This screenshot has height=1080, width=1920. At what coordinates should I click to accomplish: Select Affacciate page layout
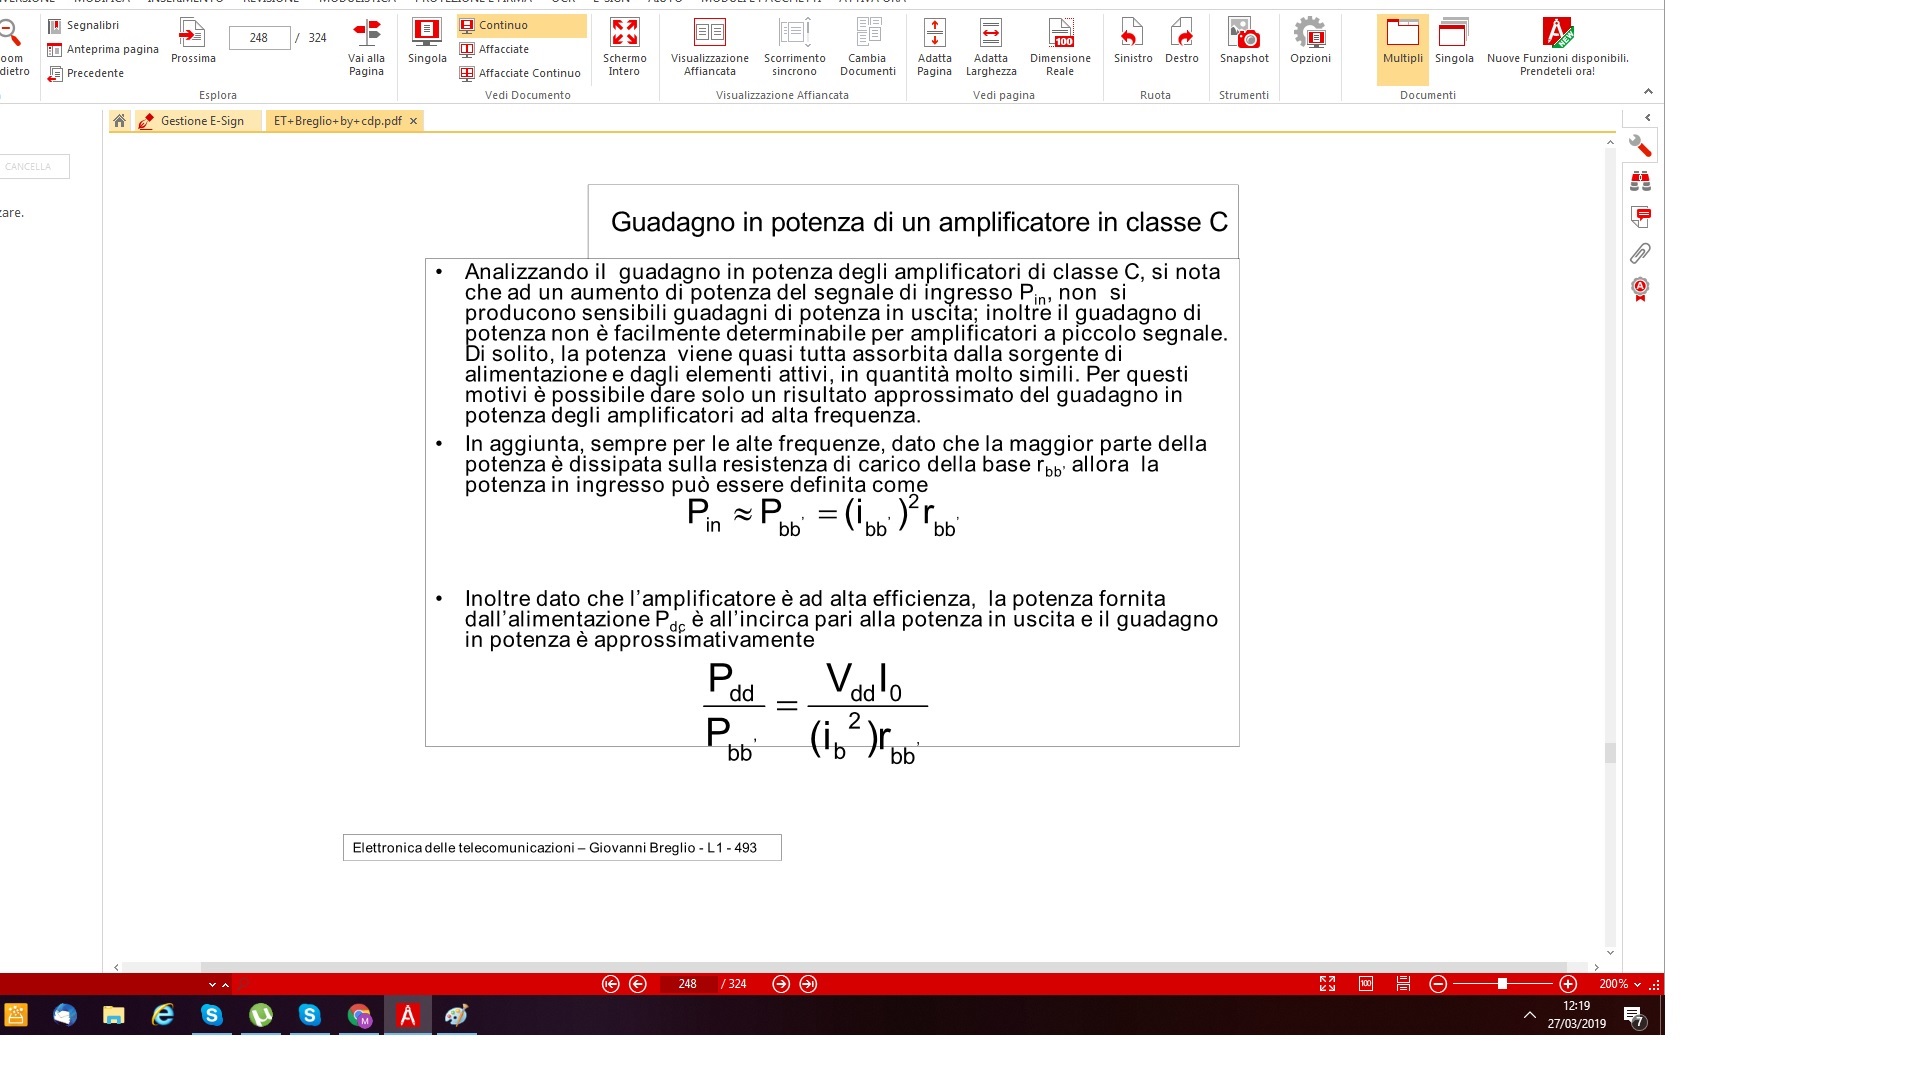point(503,49)
